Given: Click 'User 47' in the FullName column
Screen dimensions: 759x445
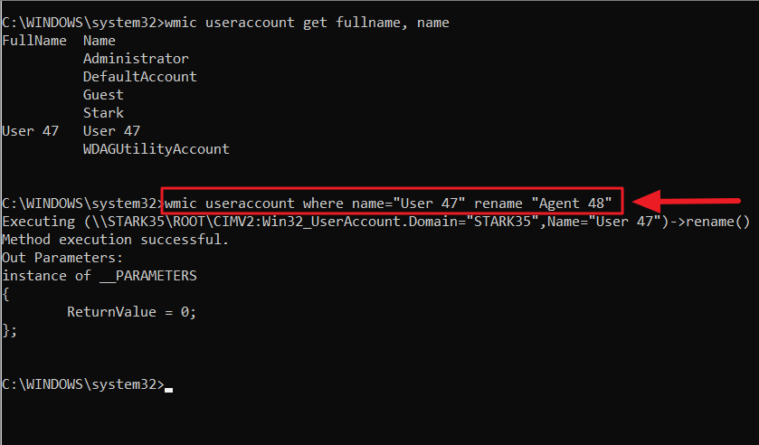Looking at the screenshot, I should pyautogui.click(x=30, y=131).
